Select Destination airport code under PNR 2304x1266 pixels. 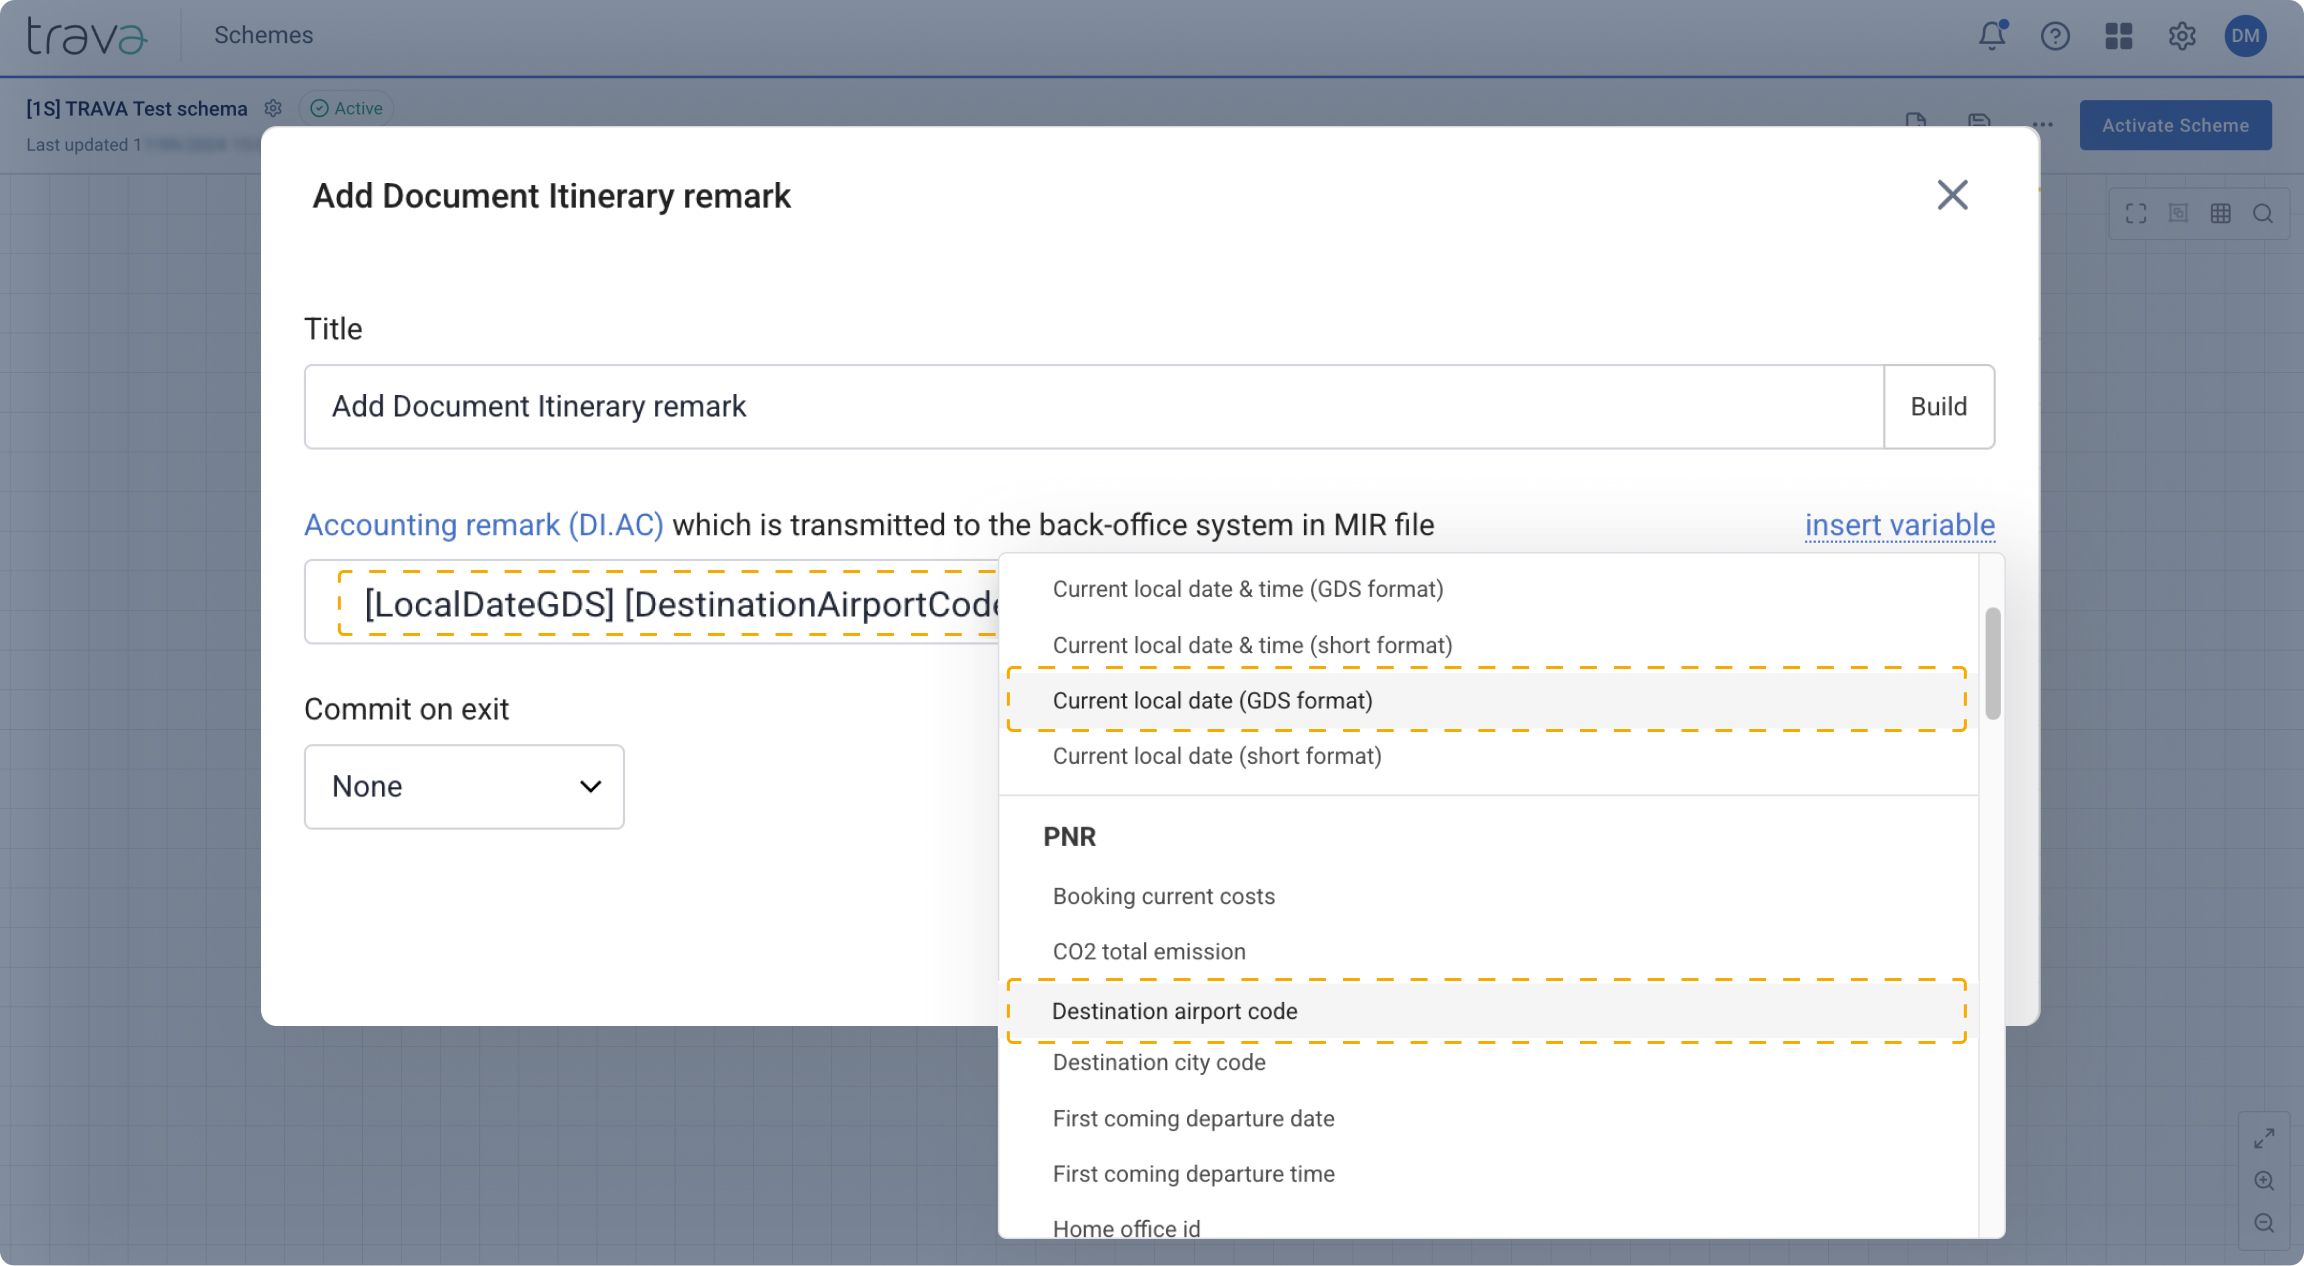point(1174,1011)
